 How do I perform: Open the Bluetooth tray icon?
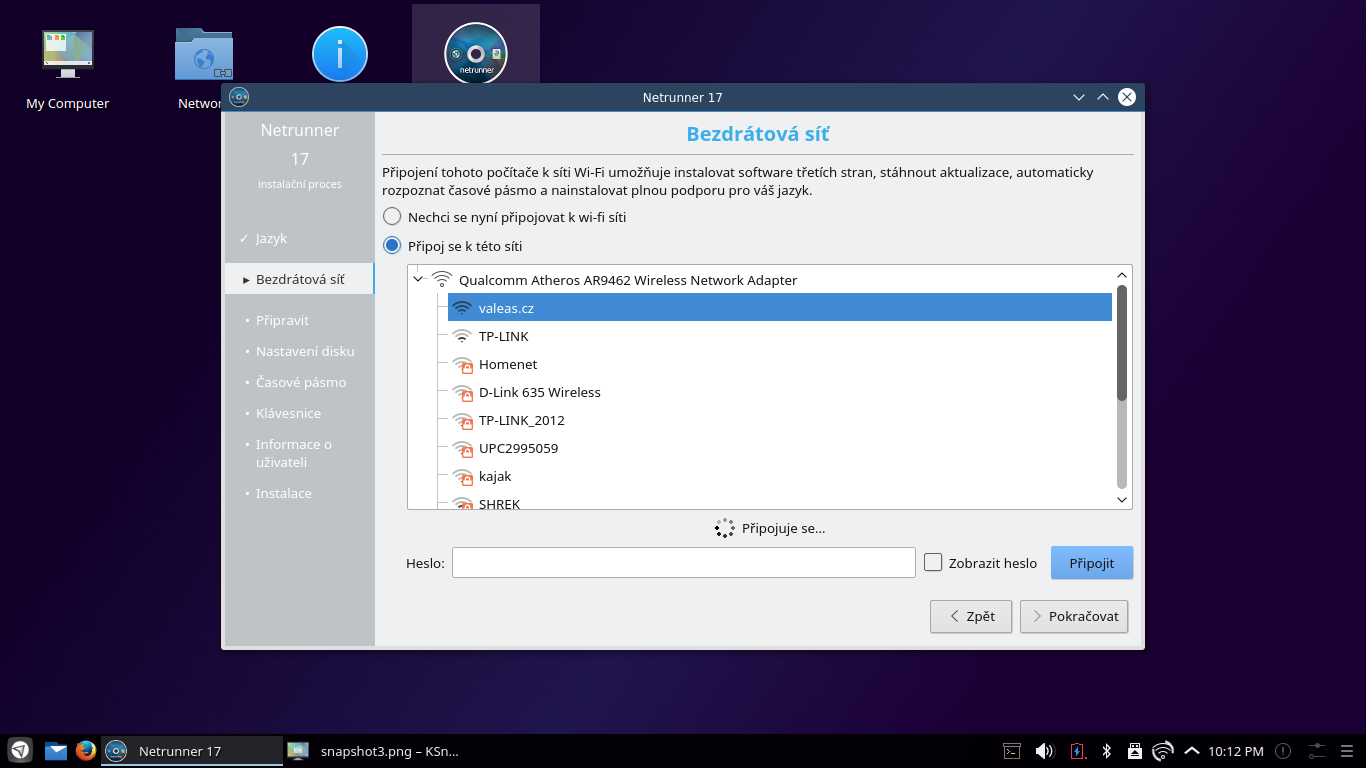[1107, 751]
